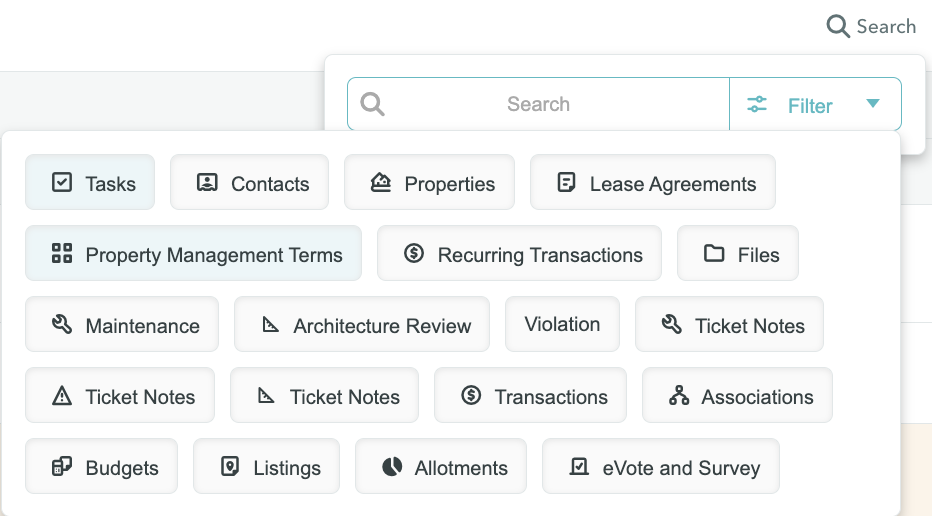Click inside the Search text field
The image size is (932, 516).
tap(538, 104)
